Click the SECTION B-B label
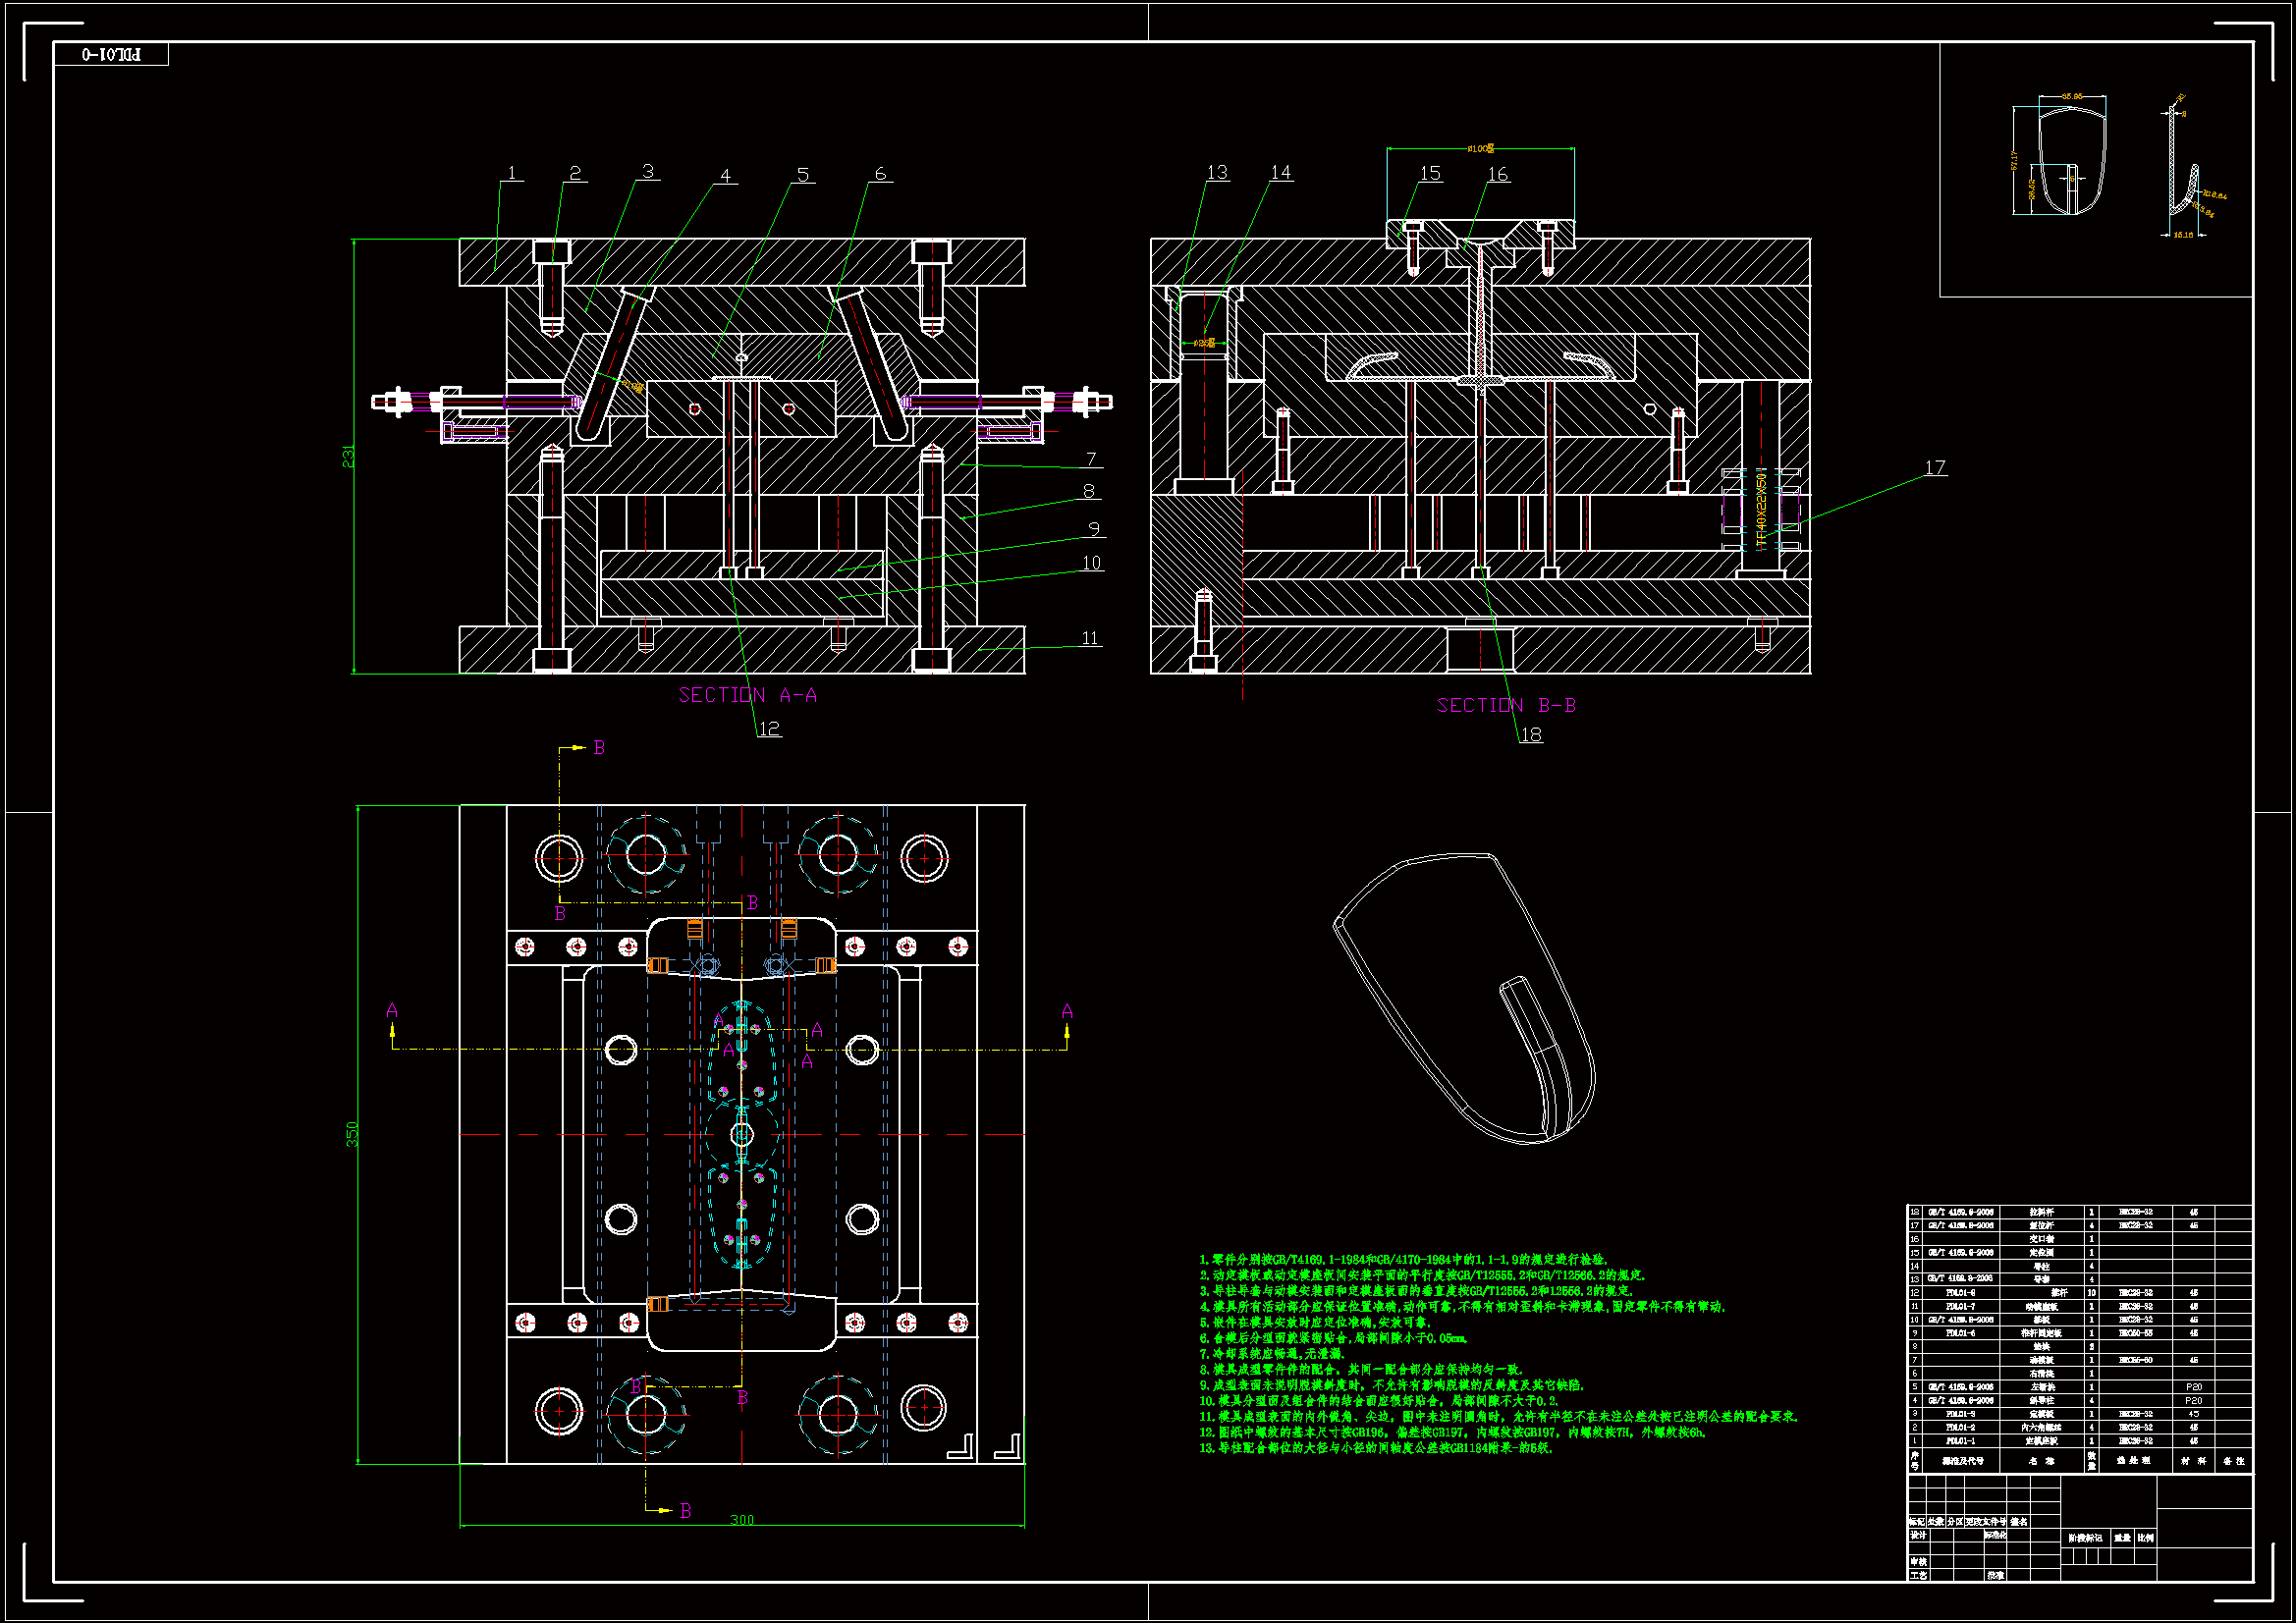The width and height of the screenshot is (2296, 1623). [1506, 705]
